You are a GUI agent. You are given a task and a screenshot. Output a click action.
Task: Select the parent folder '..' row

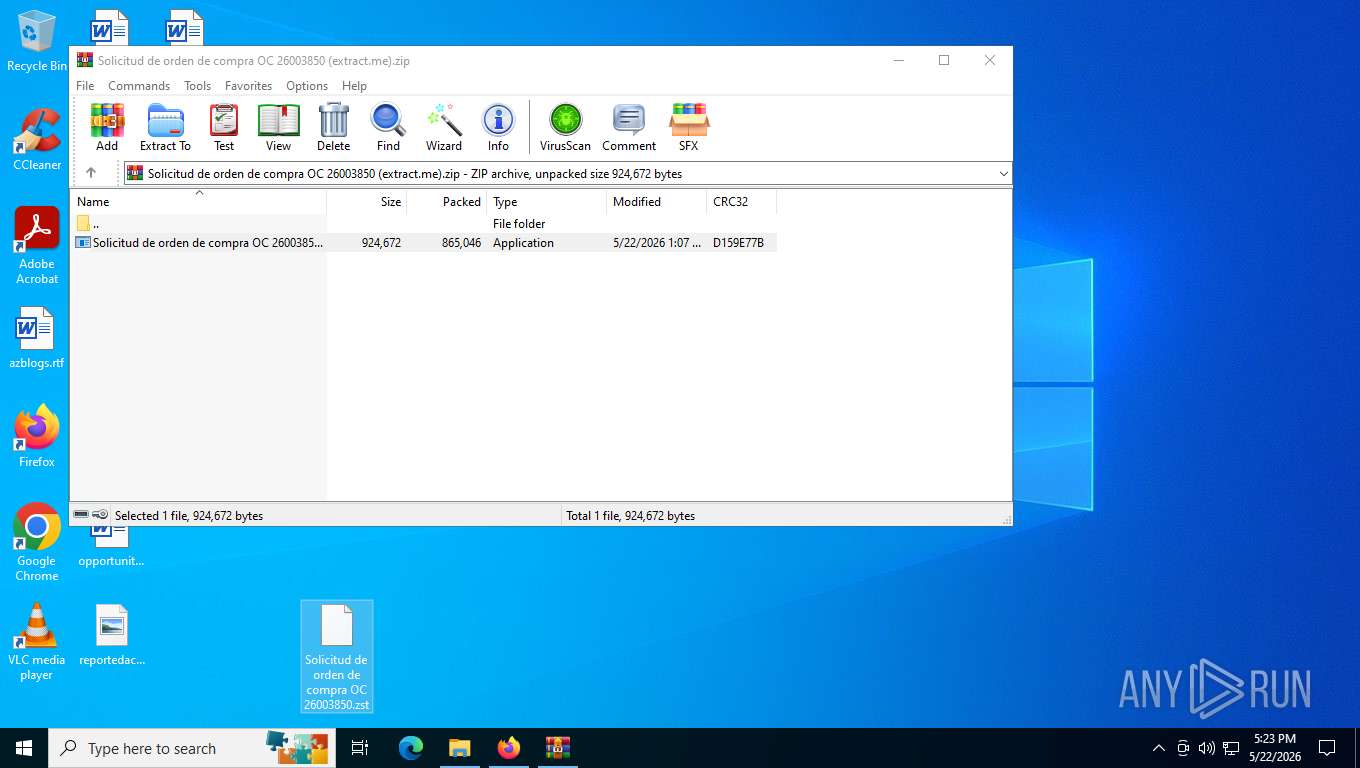tap(424, 224)
